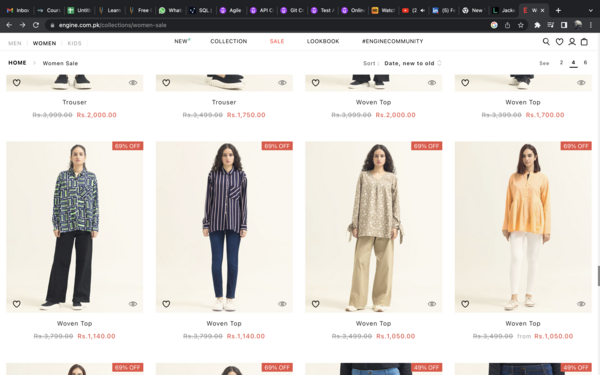Open the media control icon in toolbar
Screen dimensions: 600x375
(x=550, y=25)
